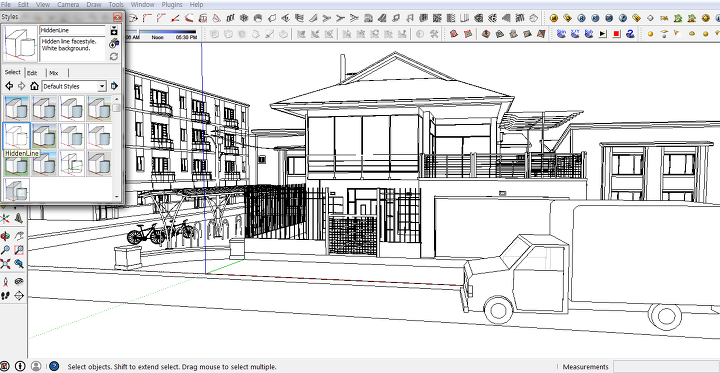
Task: Click the gold circular M plugin icon
Action: 553,18
